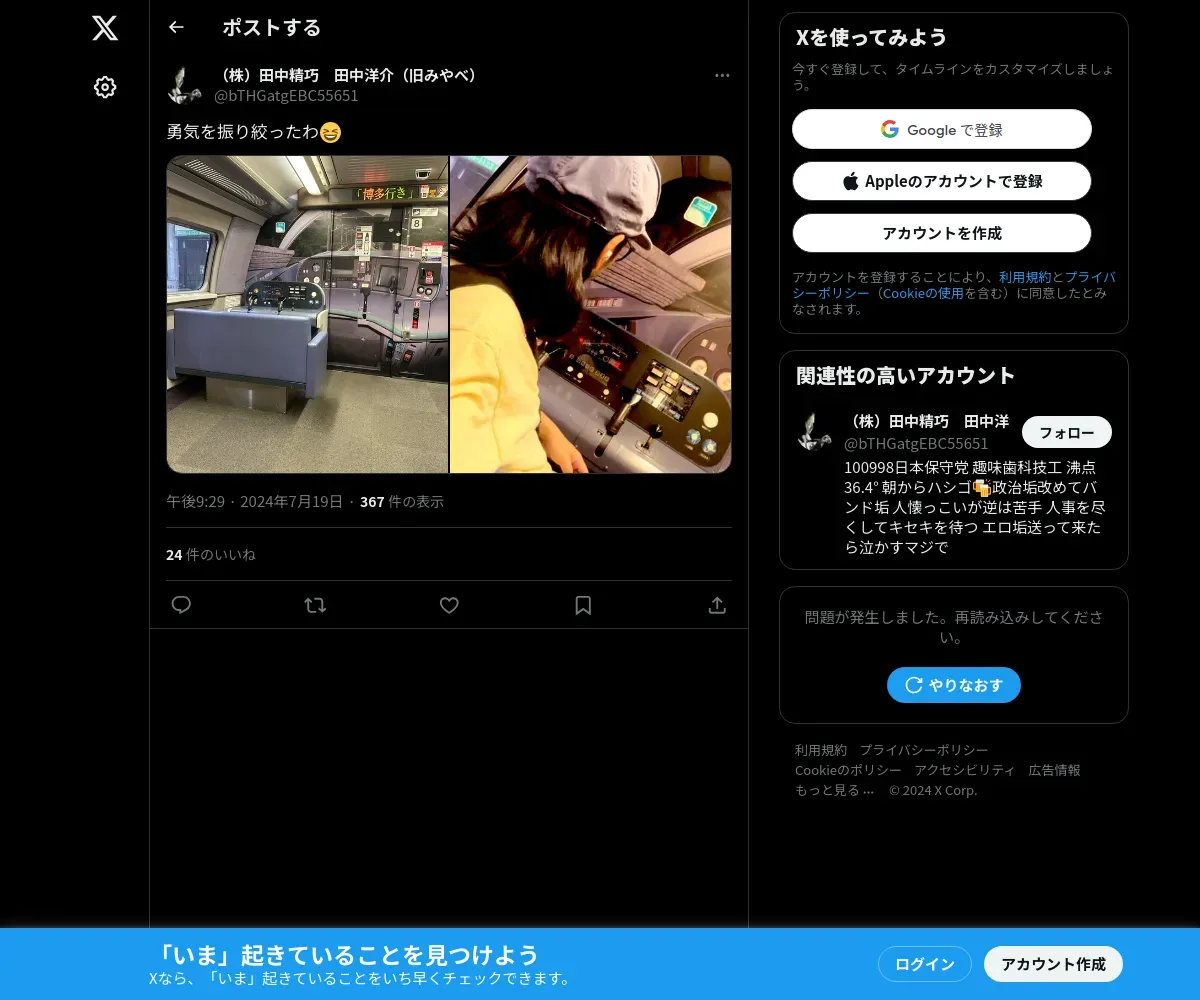1200x1000 pixels.
Task: Open the X logo home link
Action: tap(105, 28)
